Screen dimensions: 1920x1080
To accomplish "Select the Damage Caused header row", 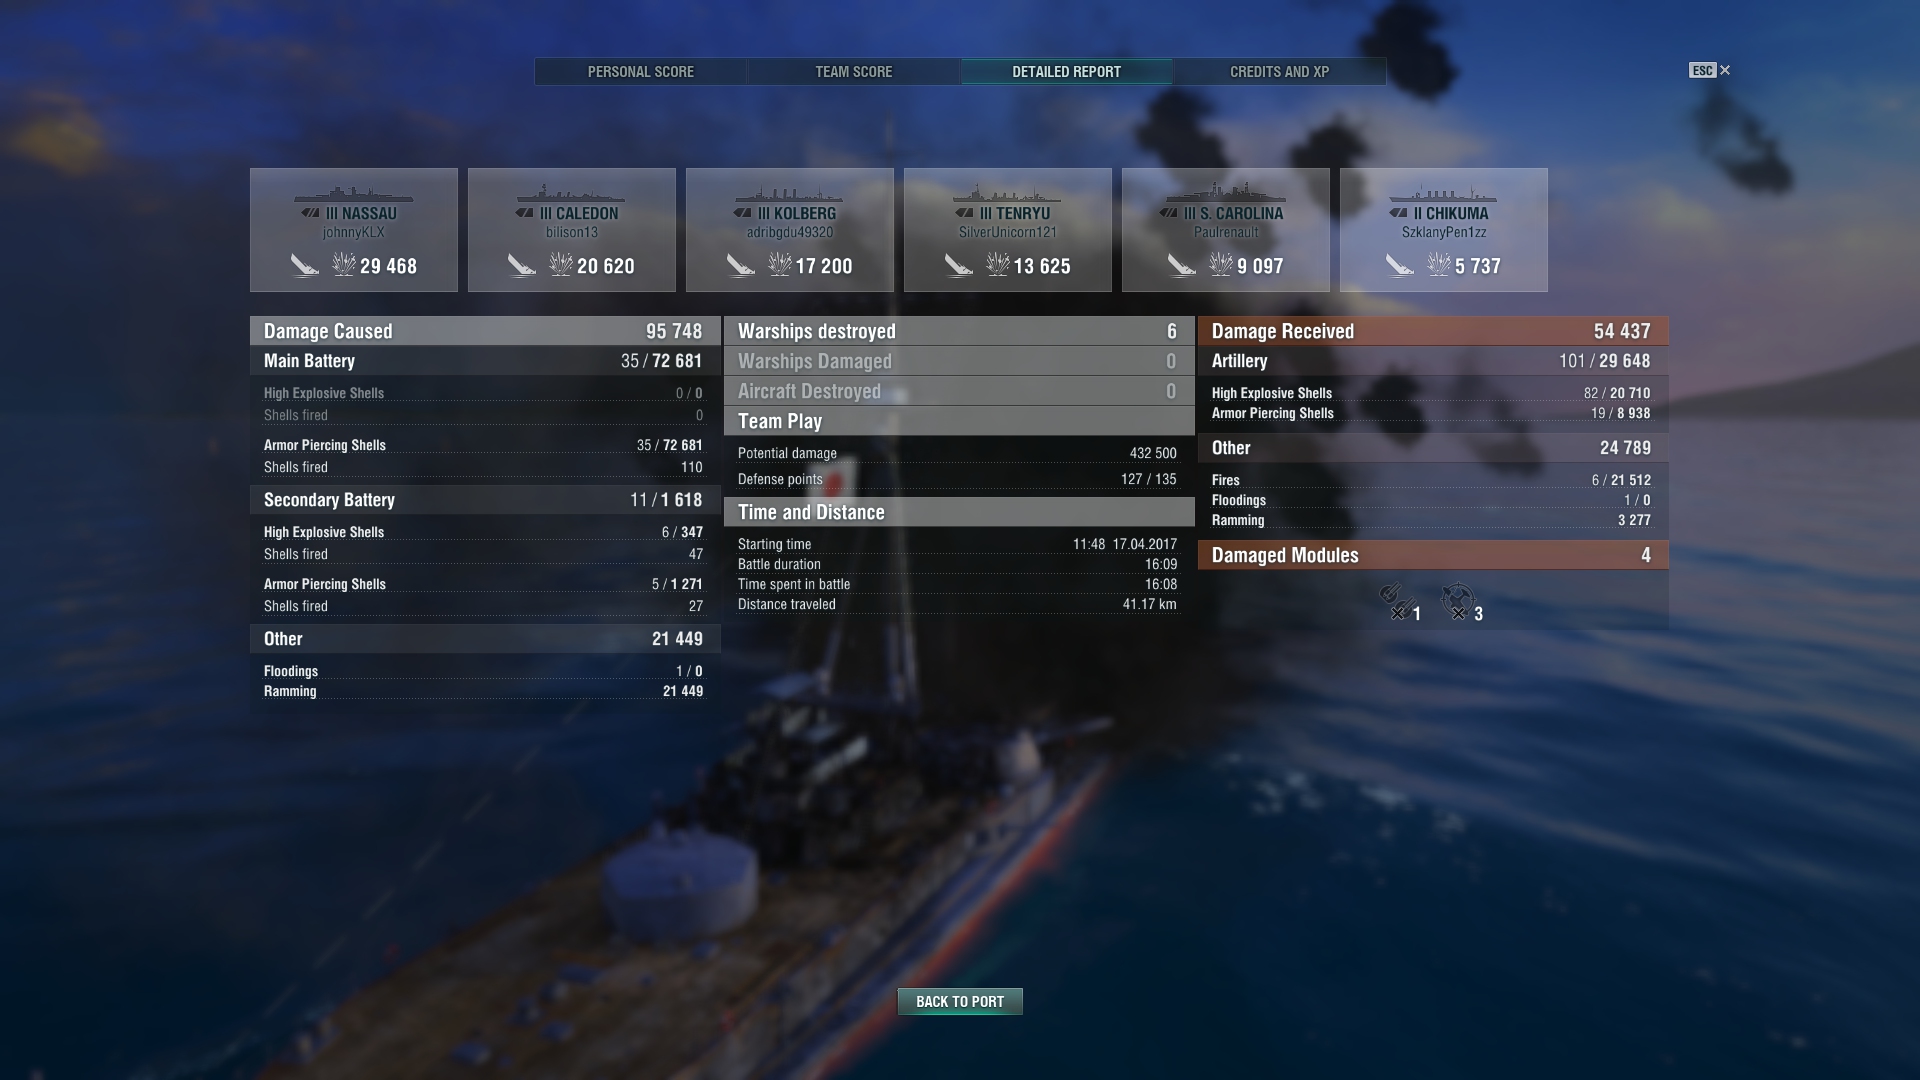I will (485, 331).
